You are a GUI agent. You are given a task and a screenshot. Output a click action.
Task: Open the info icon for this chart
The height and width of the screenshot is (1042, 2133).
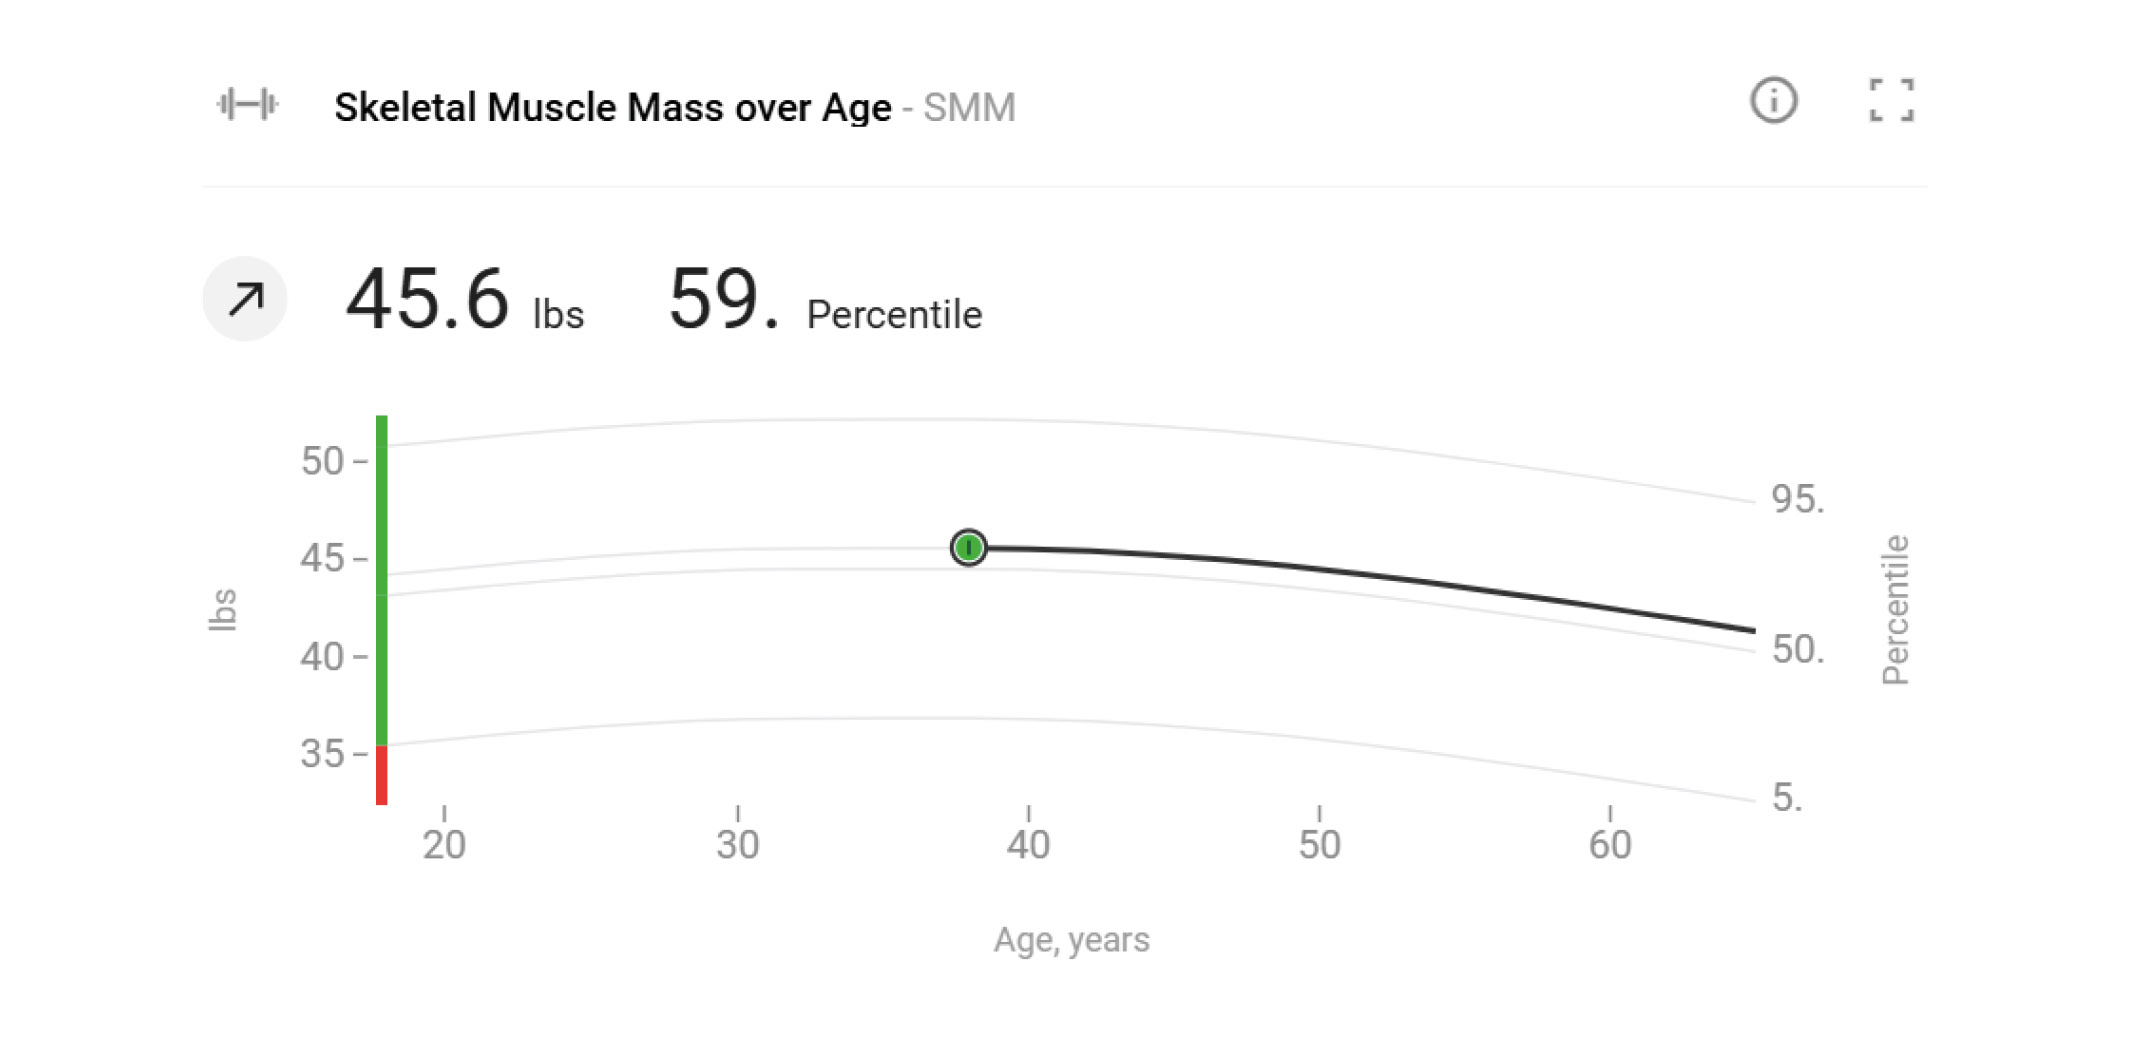pos(1773,101)
